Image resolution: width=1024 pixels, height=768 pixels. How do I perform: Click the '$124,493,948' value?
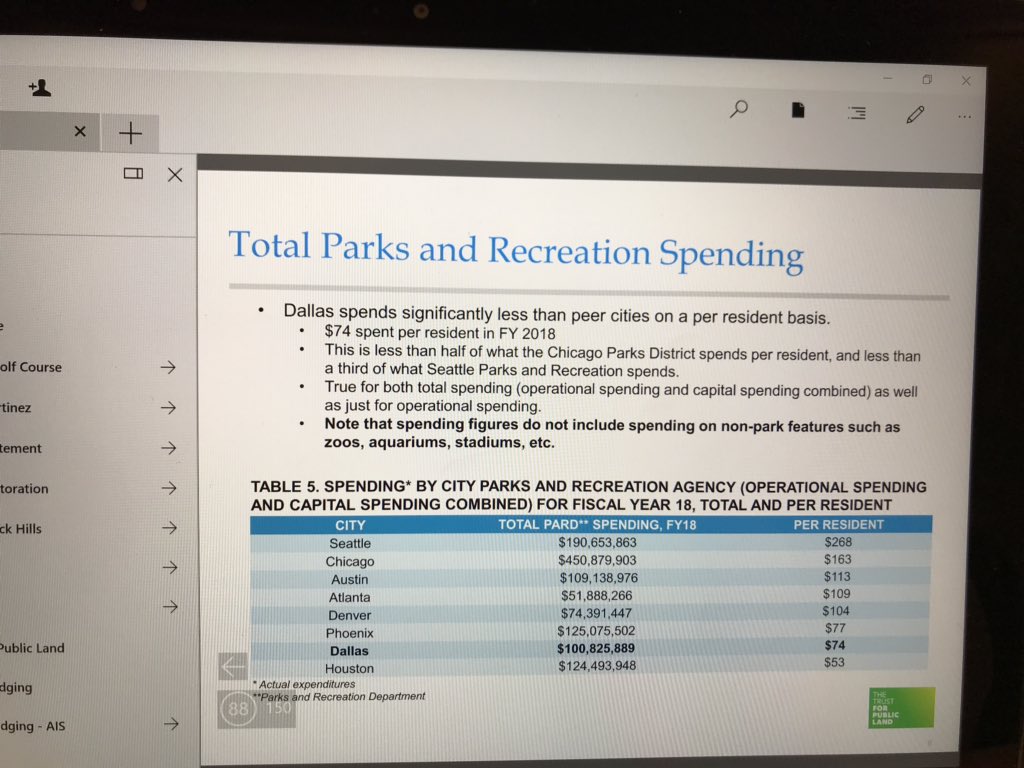597,666
